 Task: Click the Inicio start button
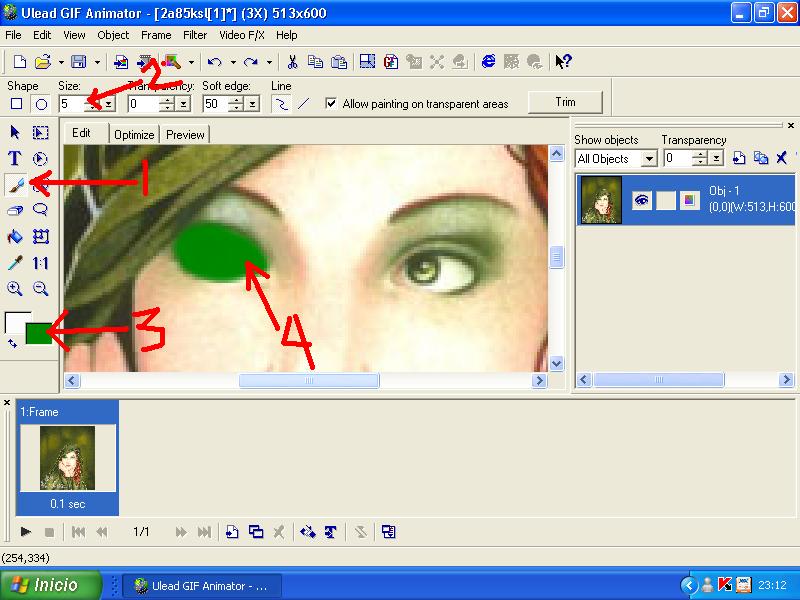pyautogui.click(x=50, y=585)
